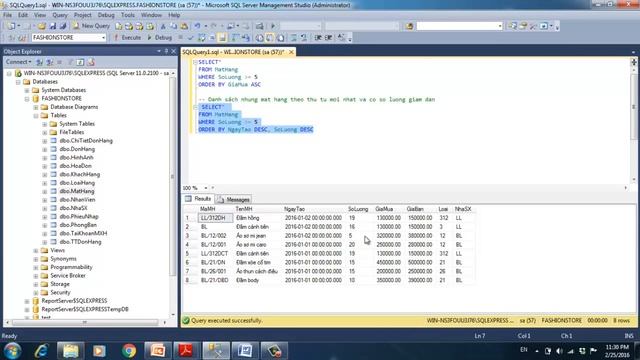Image resolution: width=640 pixels, height=360 pixels.
Task: Switch output to Results to File
Action: tap(280, 38)
